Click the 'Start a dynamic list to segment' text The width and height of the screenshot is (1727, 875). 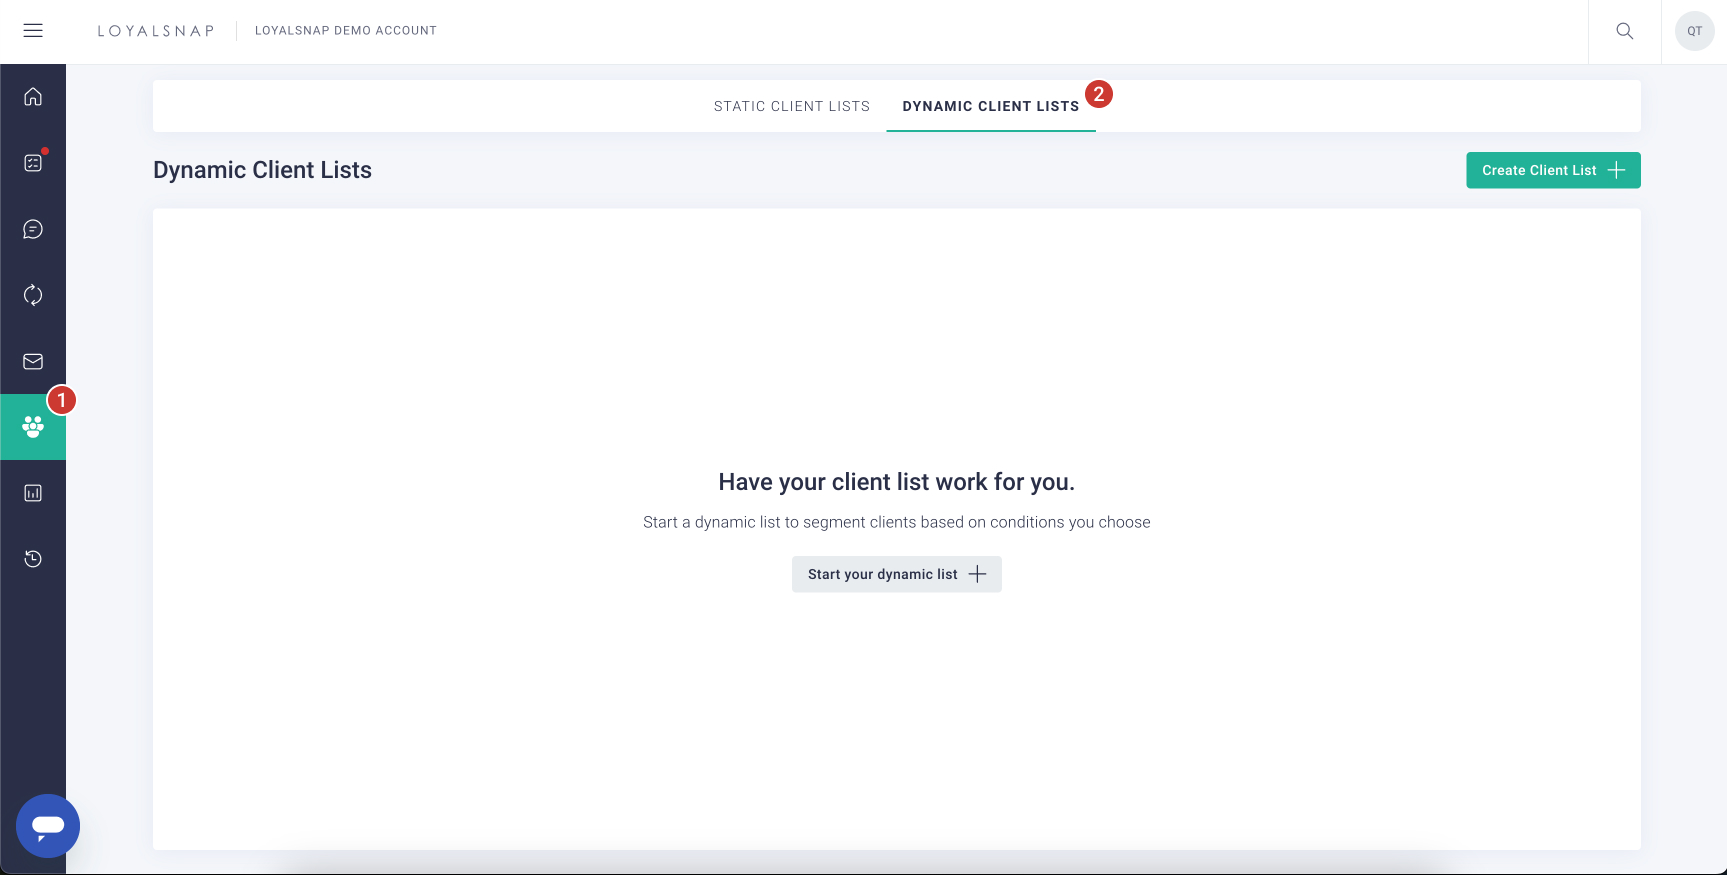point(897,522)
